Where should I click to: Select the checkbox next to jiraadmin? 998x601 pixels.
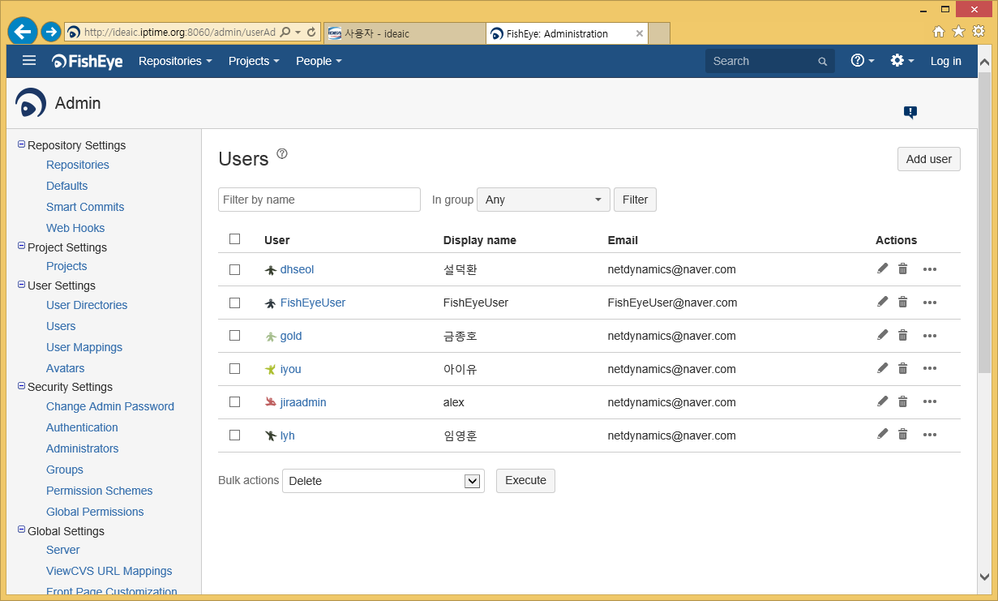pos(235,401)
